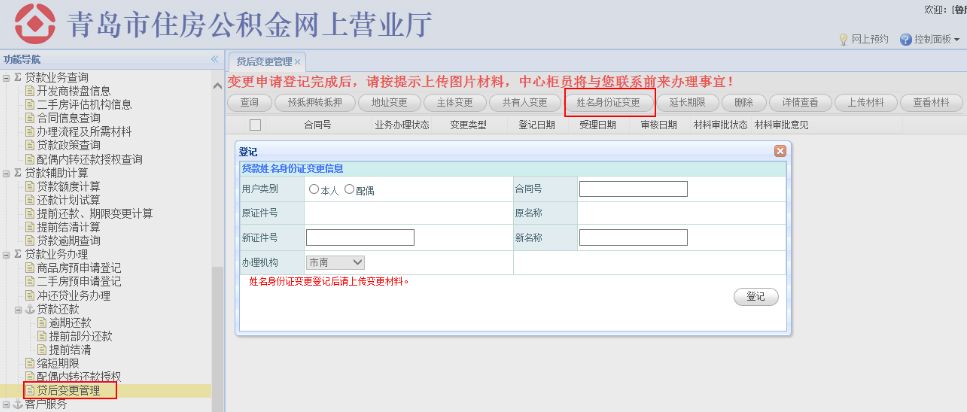The height and width of the screenshot is (412, 967).
Task: Collapse the navigation panel using double-chevron icon
Action: (x=215, y=59)
